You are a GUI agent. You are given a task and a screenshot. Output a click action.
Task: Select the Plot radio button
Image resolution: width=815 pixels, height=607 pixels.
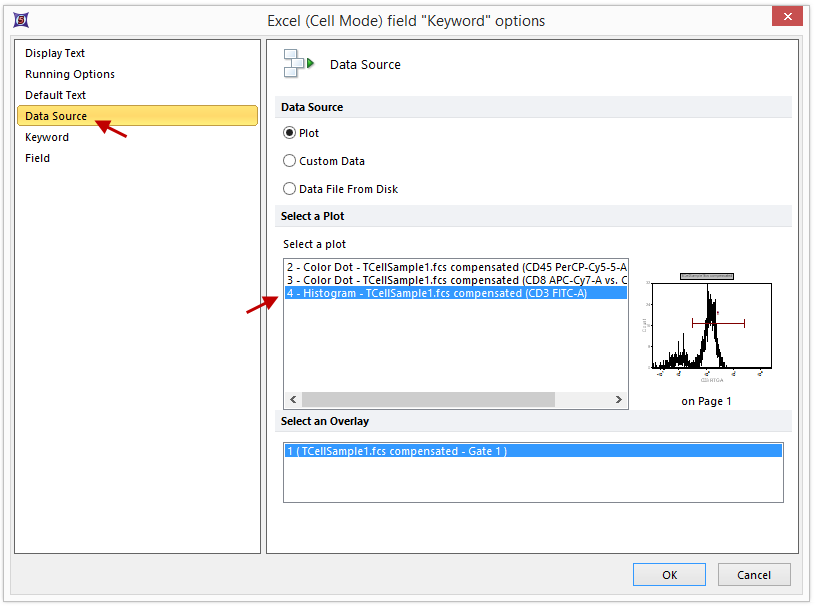[x=290, y=133]
